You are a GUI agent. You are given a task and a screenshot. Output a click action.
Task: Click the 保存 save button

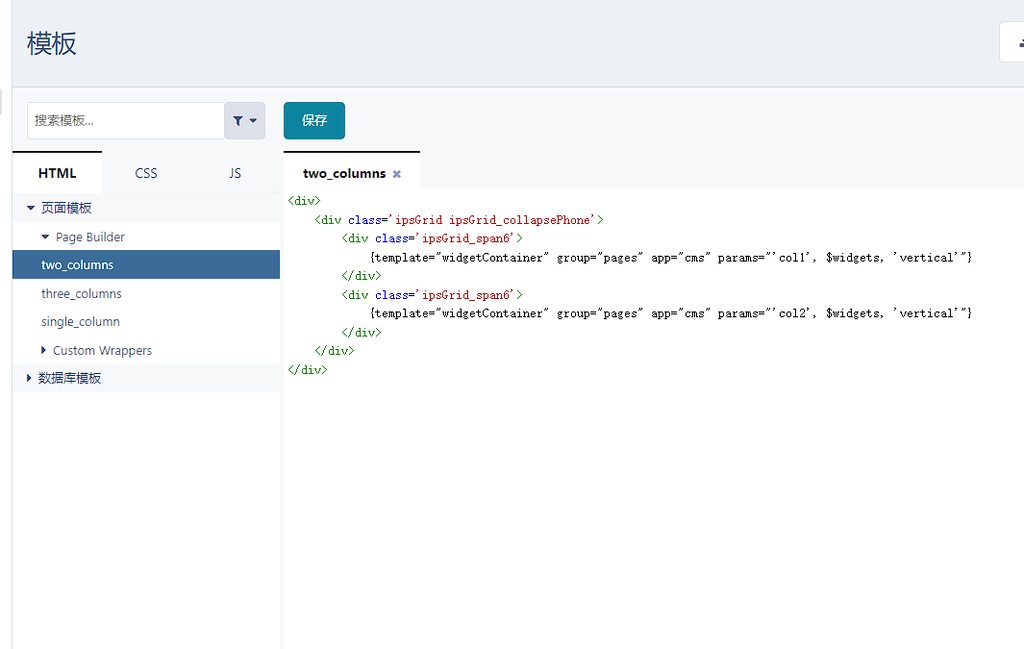pyautogui.click(x=314, y=121)
